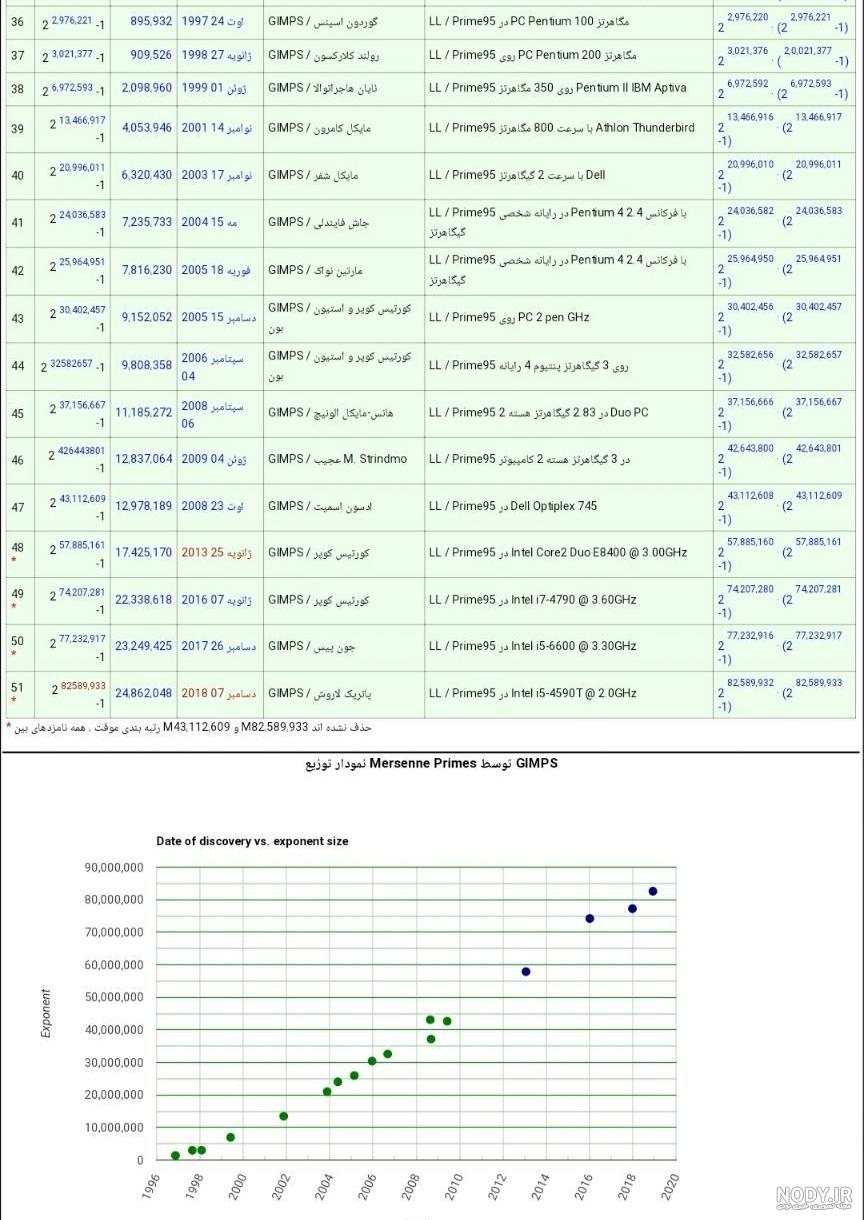The image size is (864, 1220).
Task: Click the Intel Core2 Duo E8400 hardware cell
Action: 568,552
